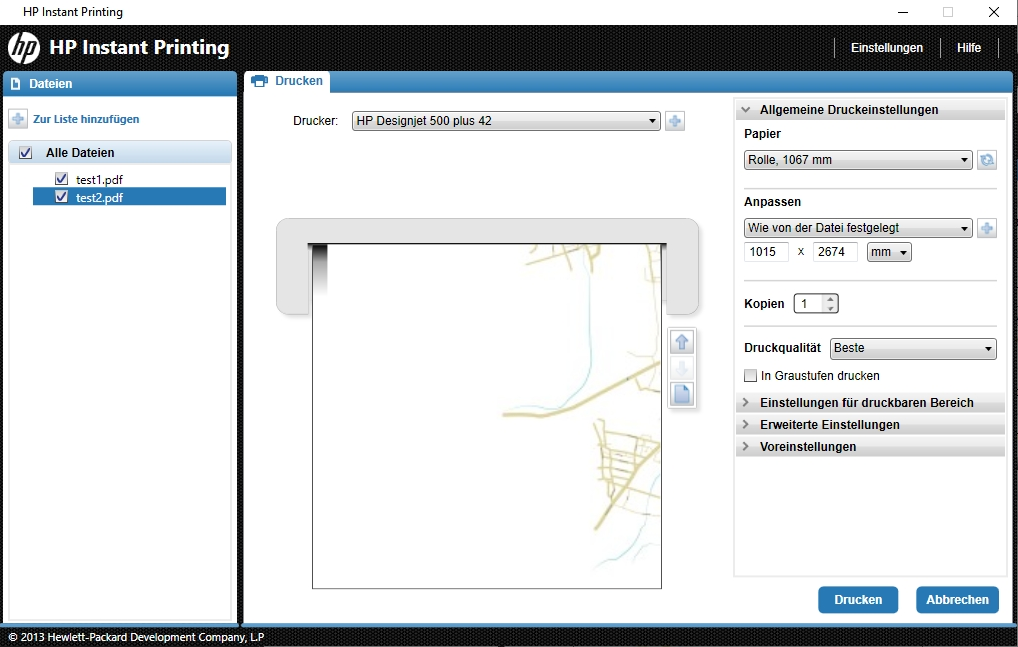Click the printer icon on Drucken tab
Screen dimensions: 1018x647
click(260, 81)
